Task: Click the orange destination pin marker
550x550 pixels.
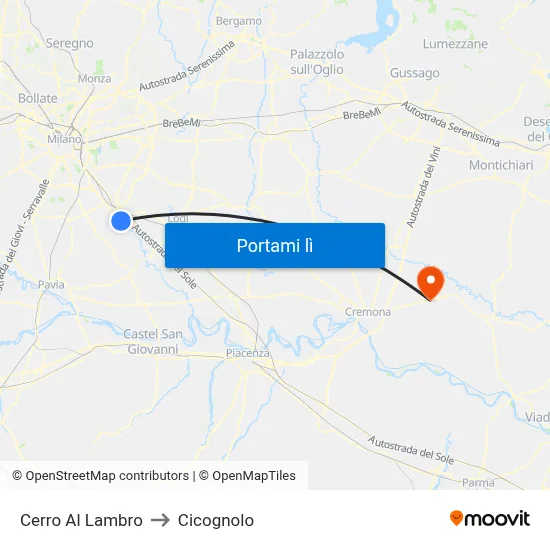Action: [x=430, y=283]
